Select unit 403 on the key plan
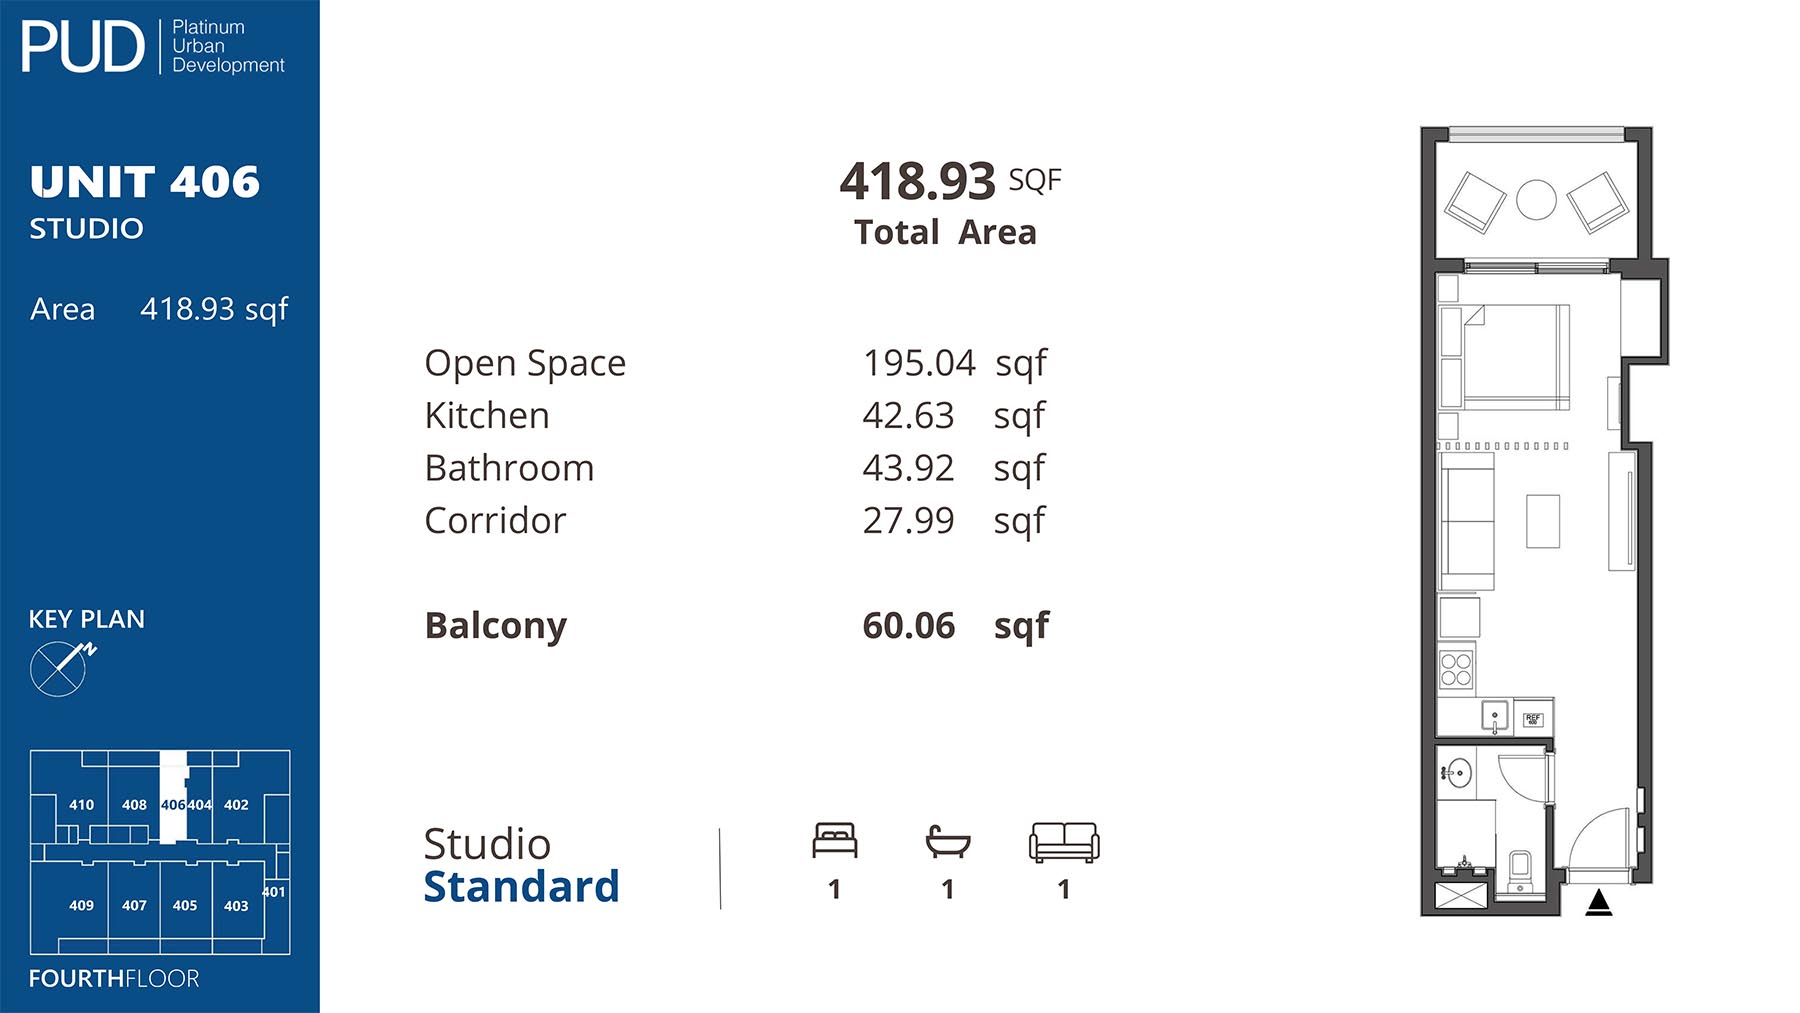The image size is (1800, 1013). click(236, 906)
